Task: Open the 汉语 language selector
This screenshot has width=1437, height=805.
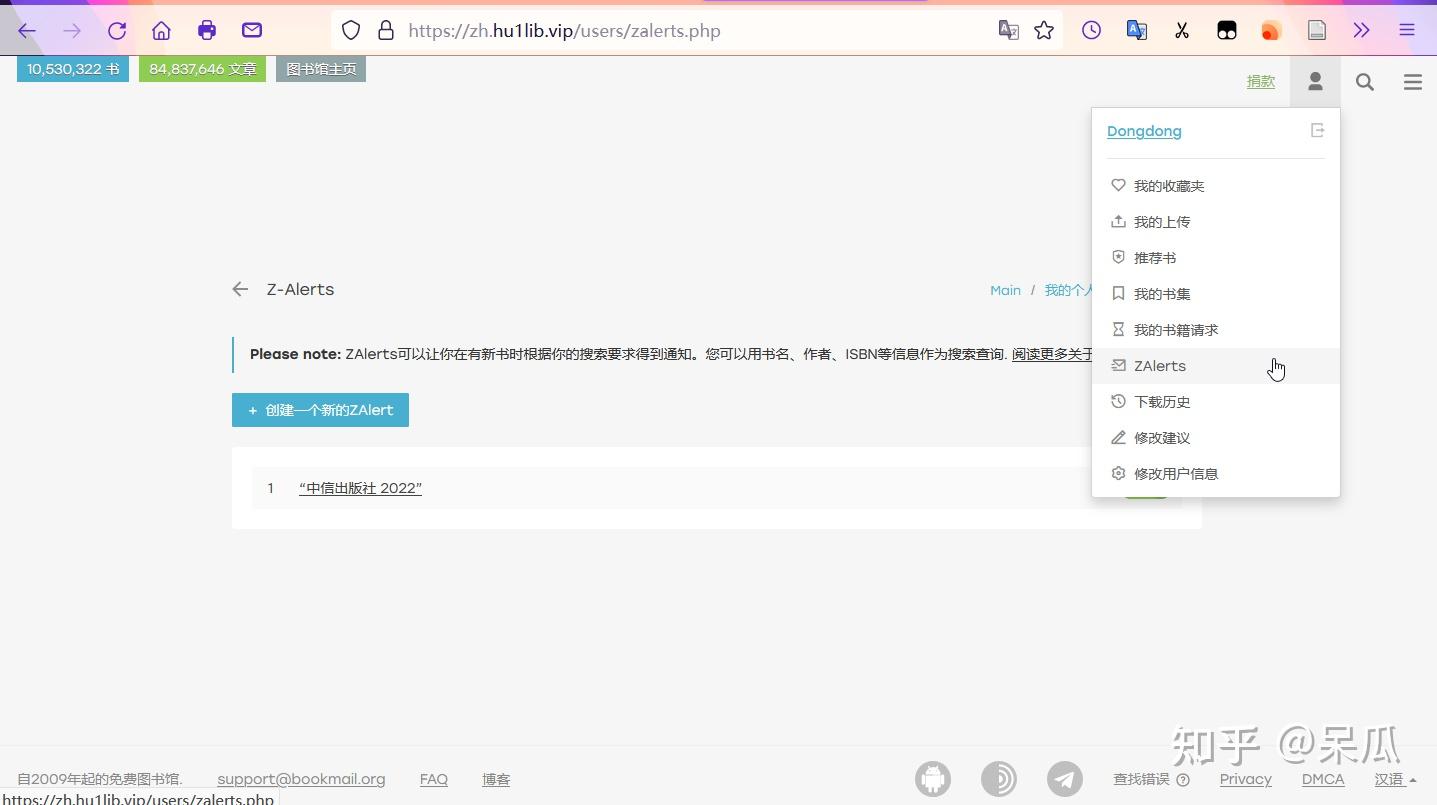Action: [1389, 779]
